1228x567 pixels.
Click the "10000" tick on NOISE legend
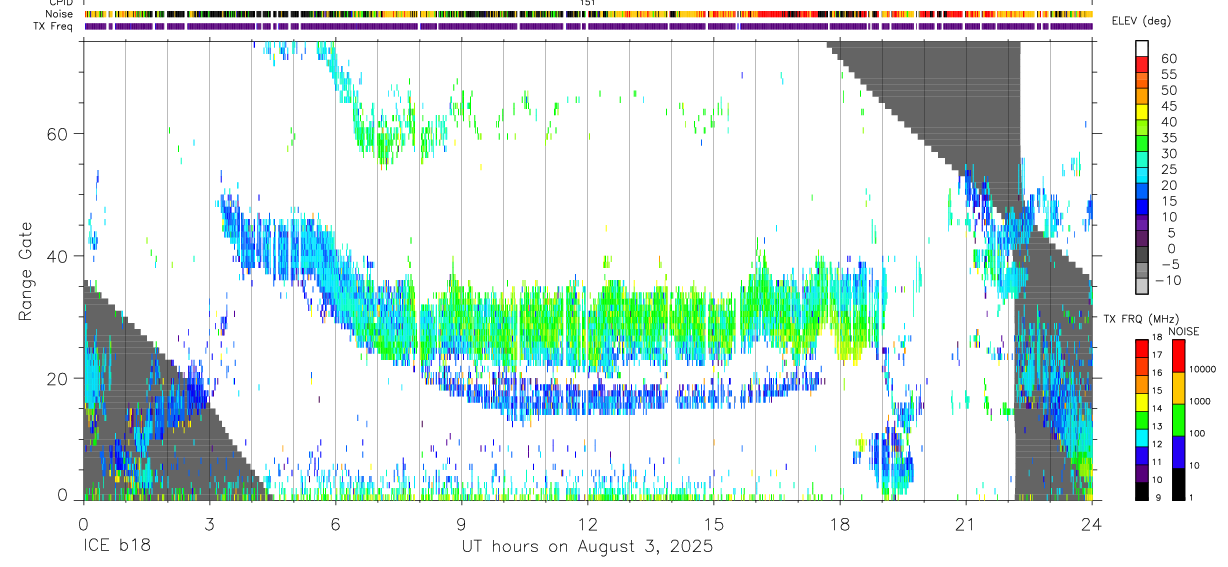pos(1203,369)
